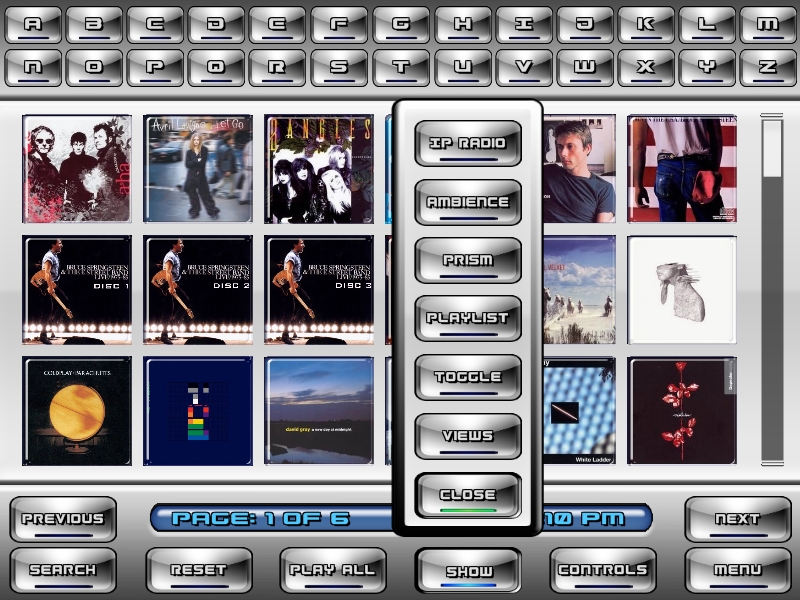Choose the letter M button

pos(768,24)
